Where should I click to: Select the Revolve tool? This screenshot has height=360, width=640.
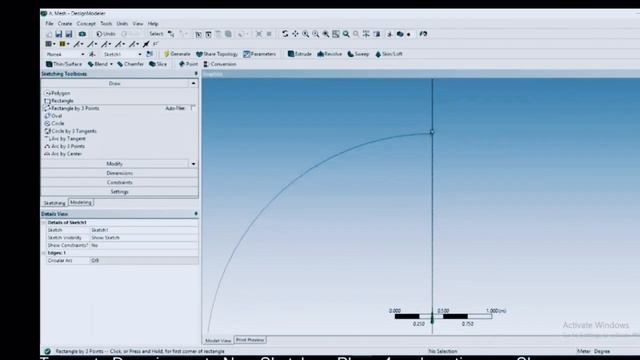329,54
